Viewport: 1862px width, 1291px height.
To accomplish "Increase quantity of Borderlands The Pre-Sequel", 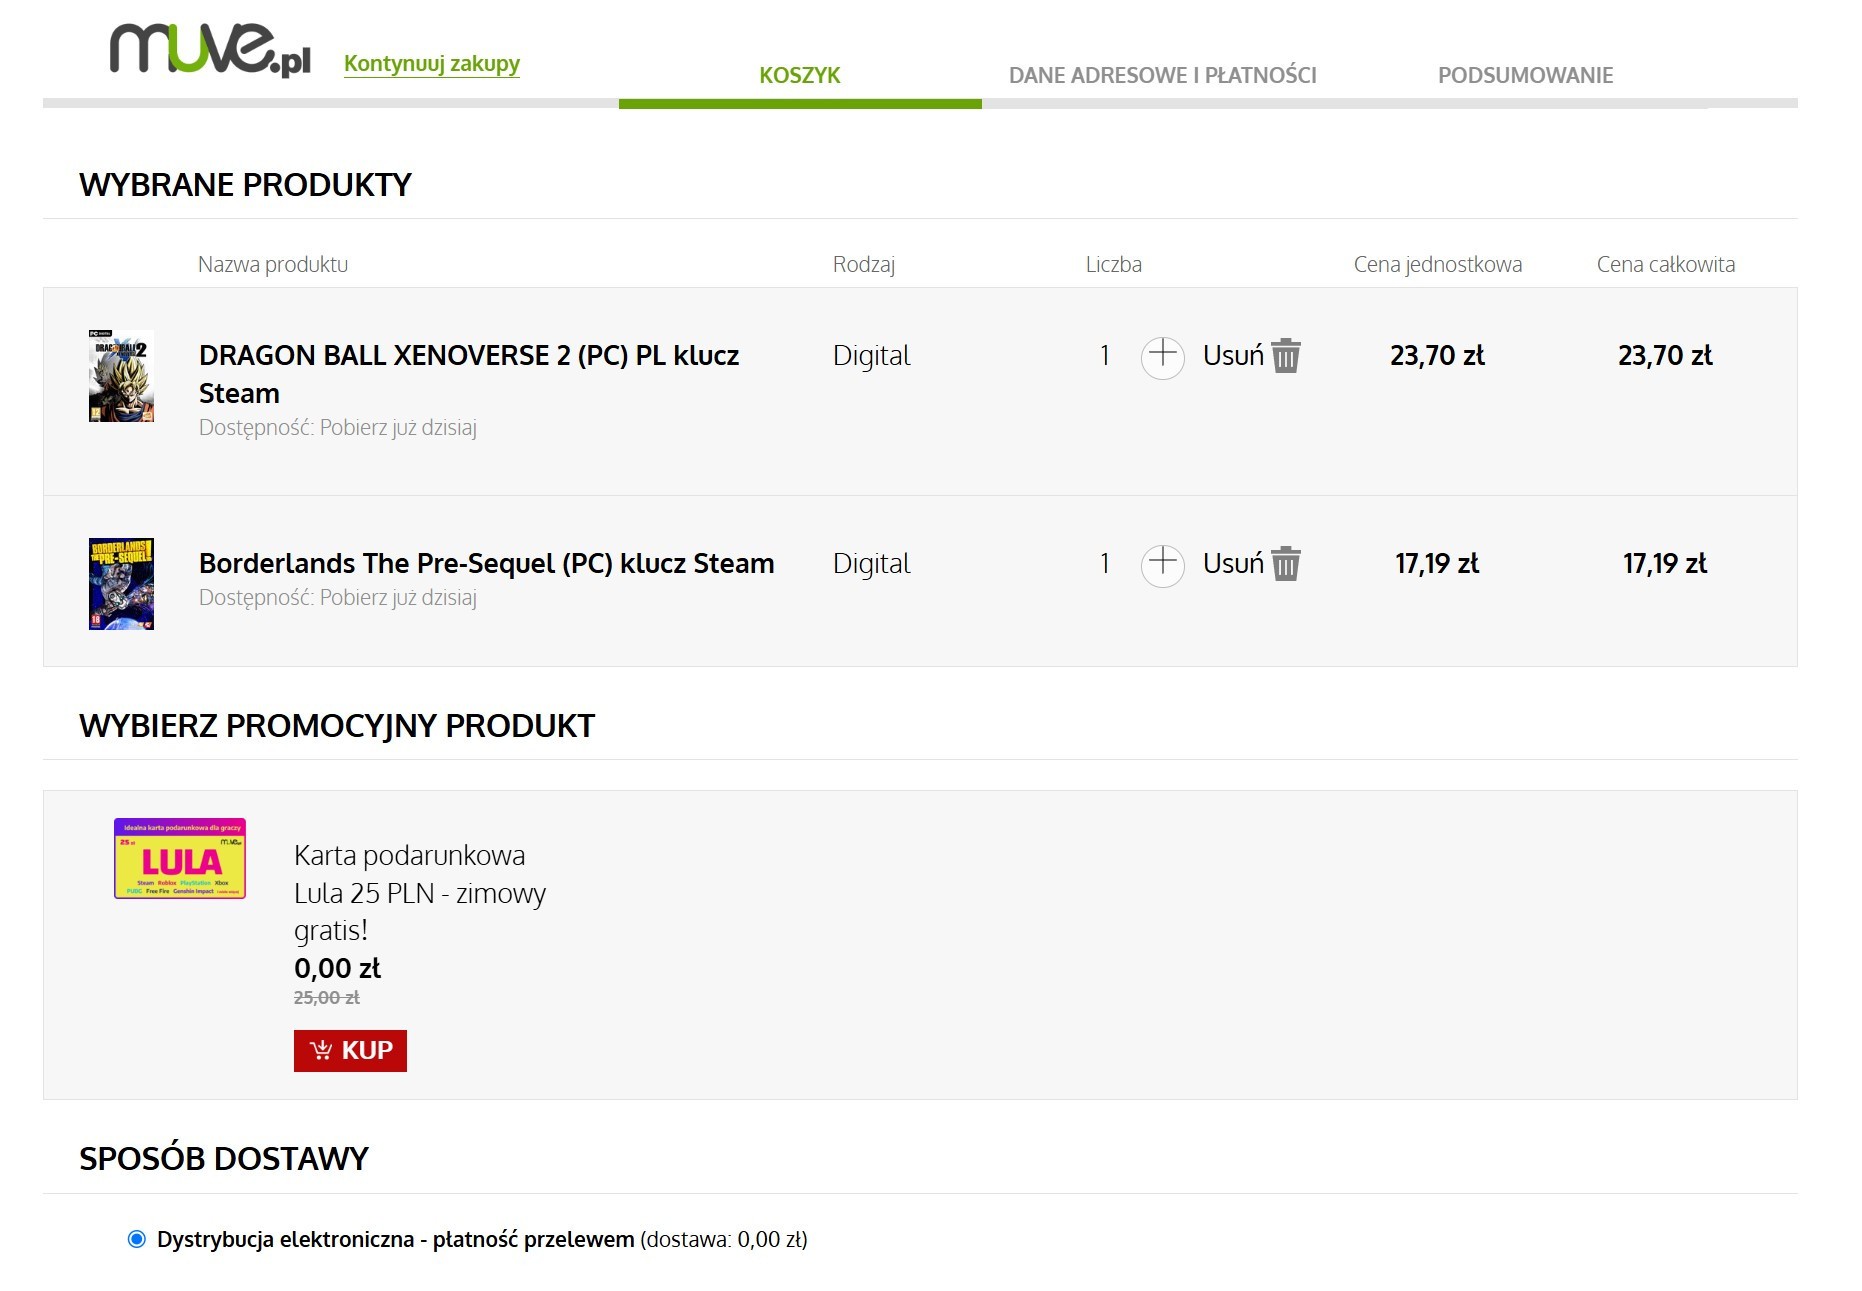I will pyautogui.click(x=1162, y=564).
